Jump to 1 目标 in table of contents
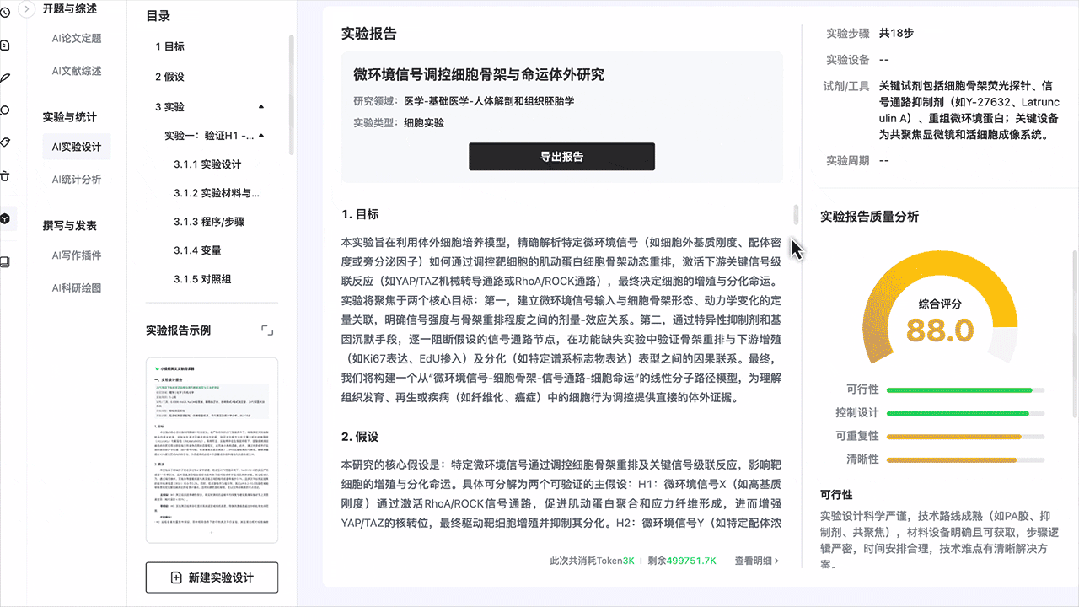The width and height of the screenshot is (1079, 607). coord(170,46)
